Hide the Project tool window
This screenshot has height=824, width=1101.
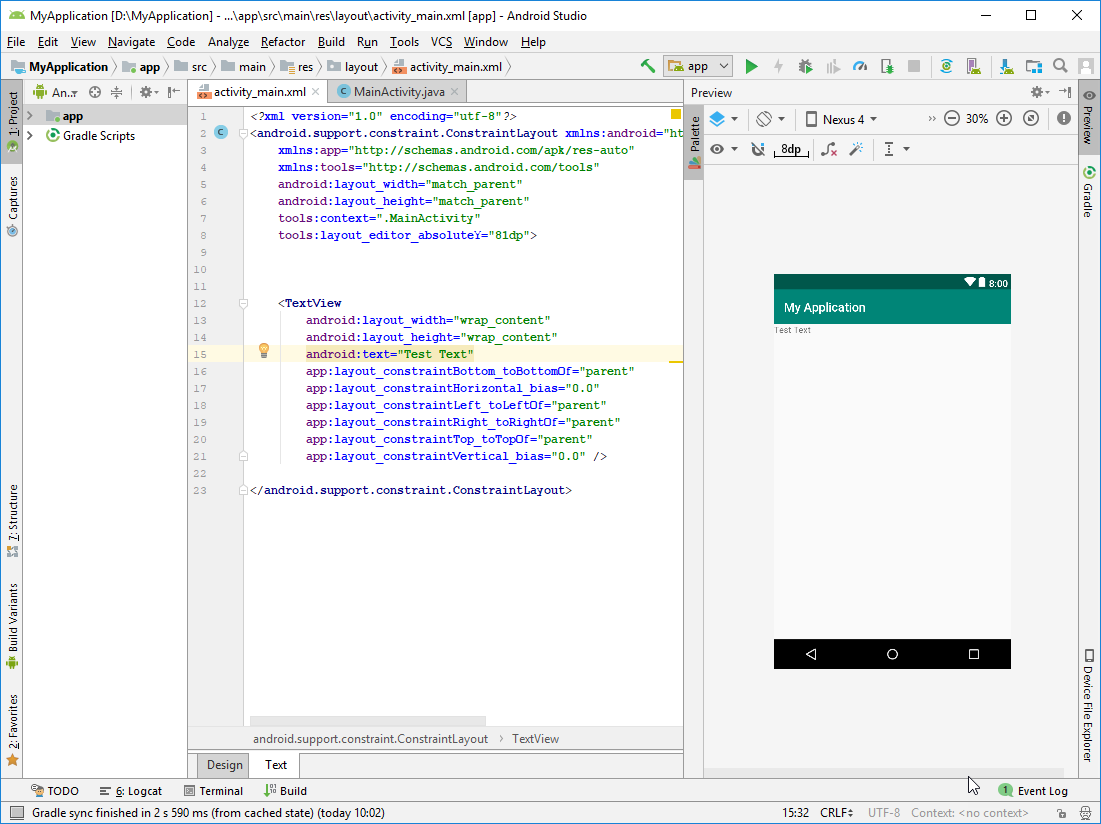tap(174, 92)
